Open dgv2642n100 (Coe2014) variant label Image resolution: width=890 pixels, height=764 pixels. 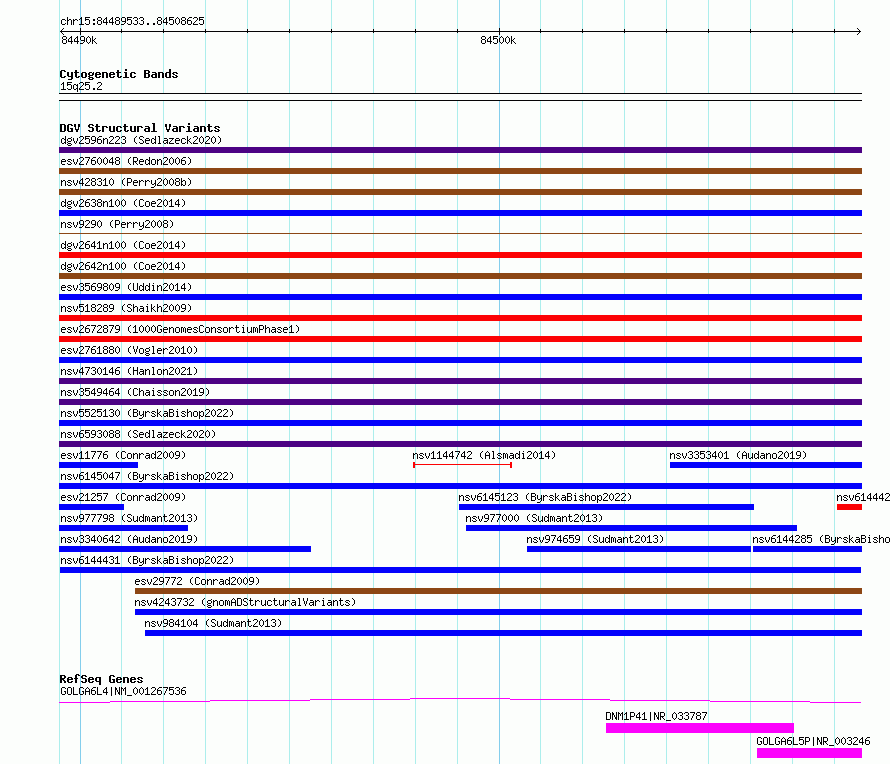coord(123,266)
